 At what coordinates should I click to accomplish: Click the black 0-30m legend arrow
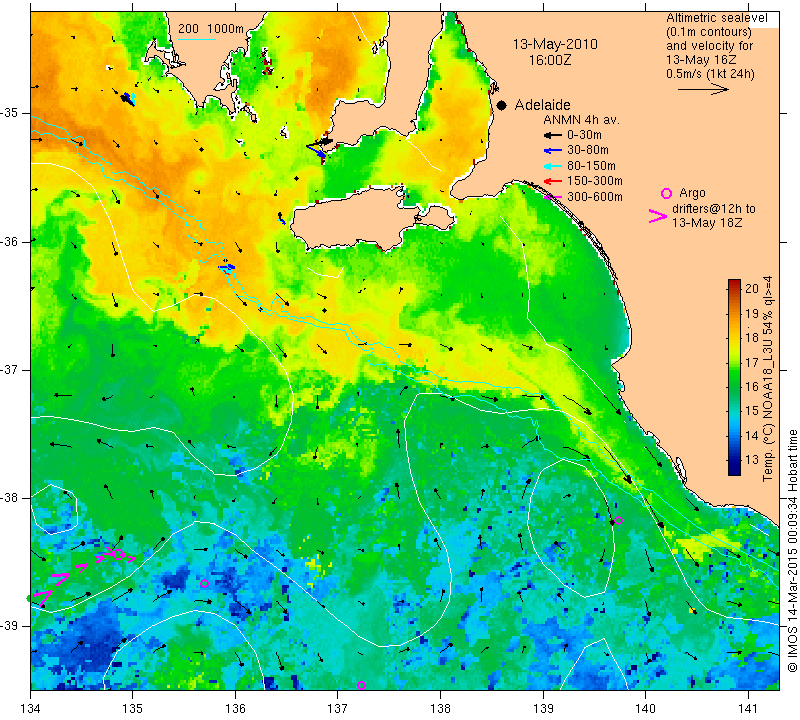tap(553, 135)
